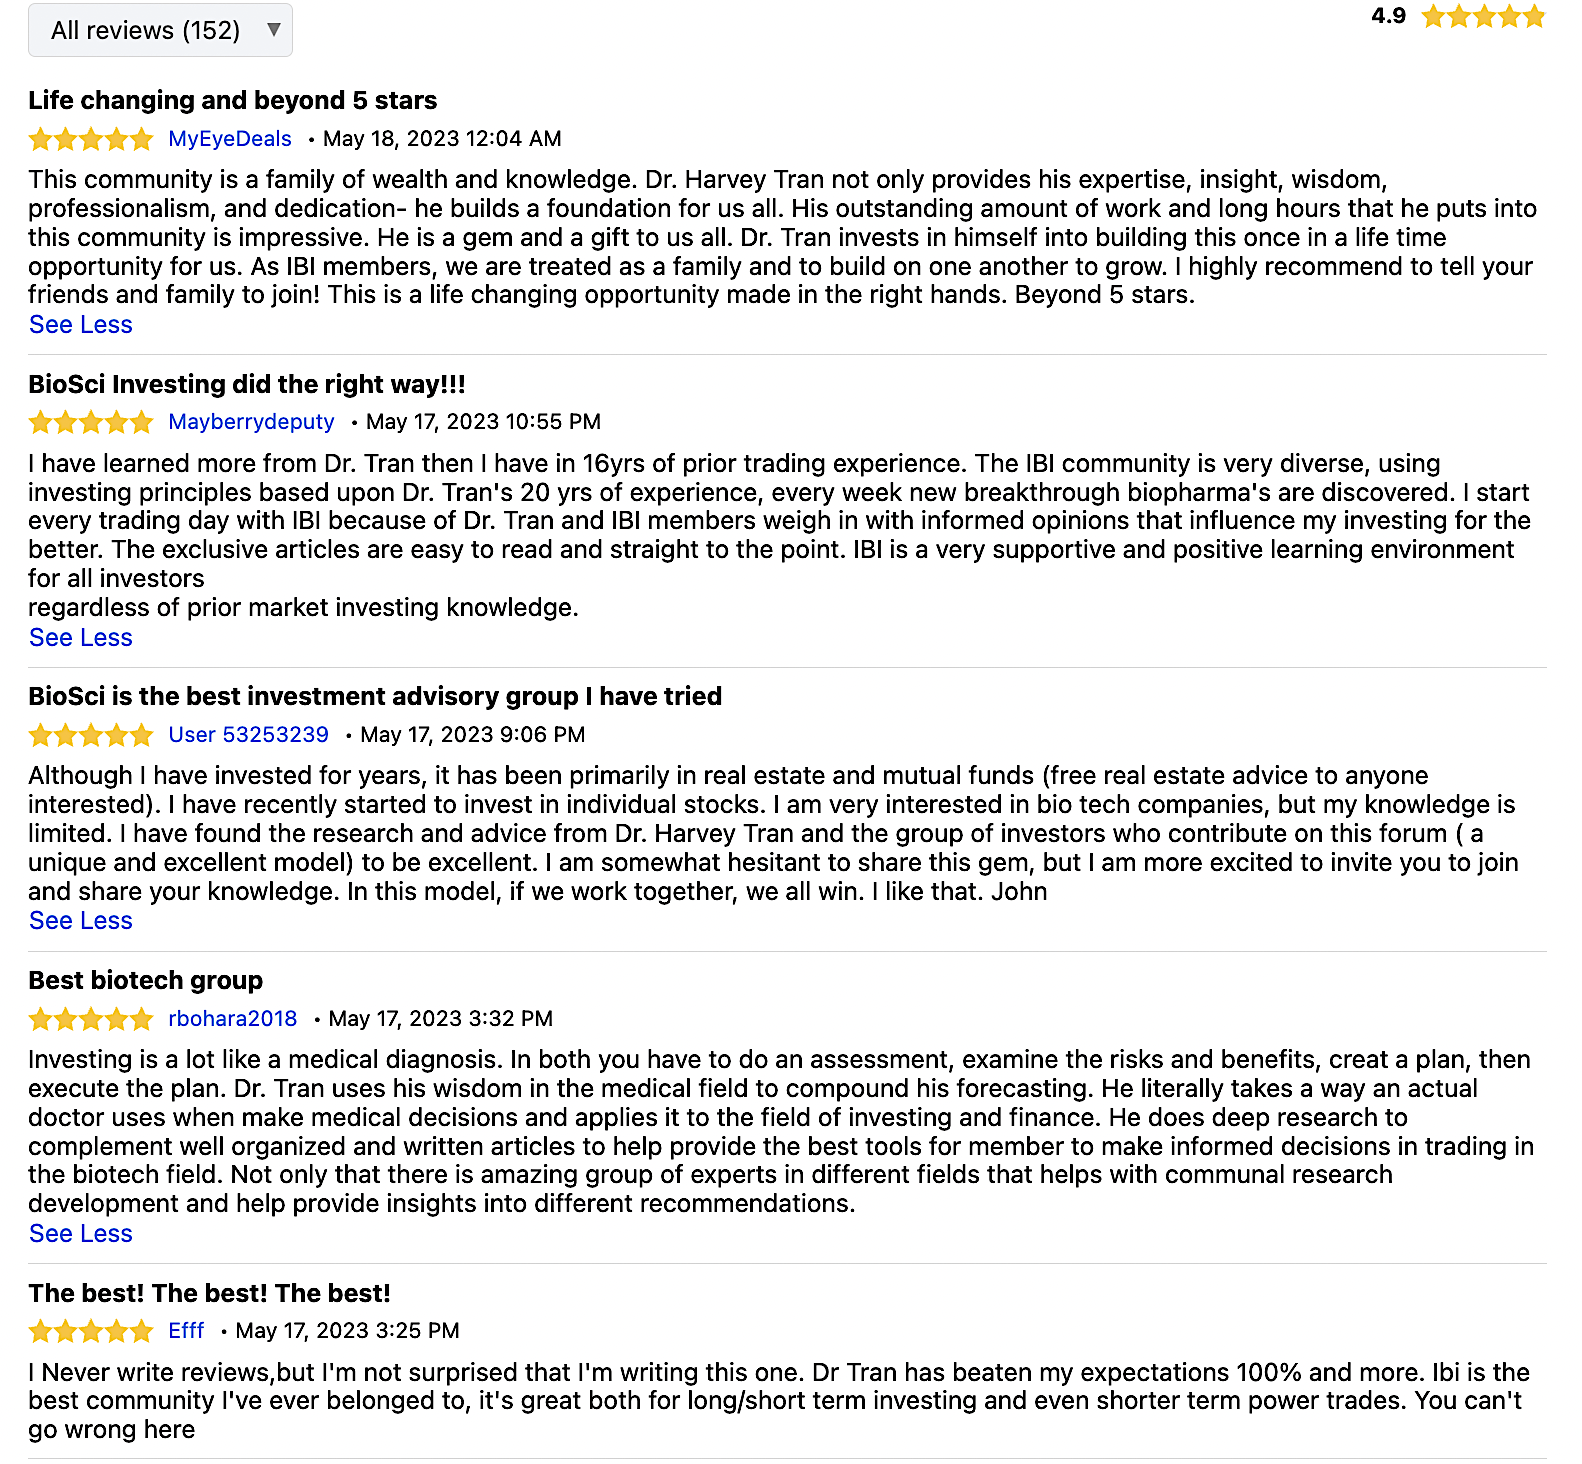
Task: Visit rbohara2018 profile
Action: pos(233,1019)
